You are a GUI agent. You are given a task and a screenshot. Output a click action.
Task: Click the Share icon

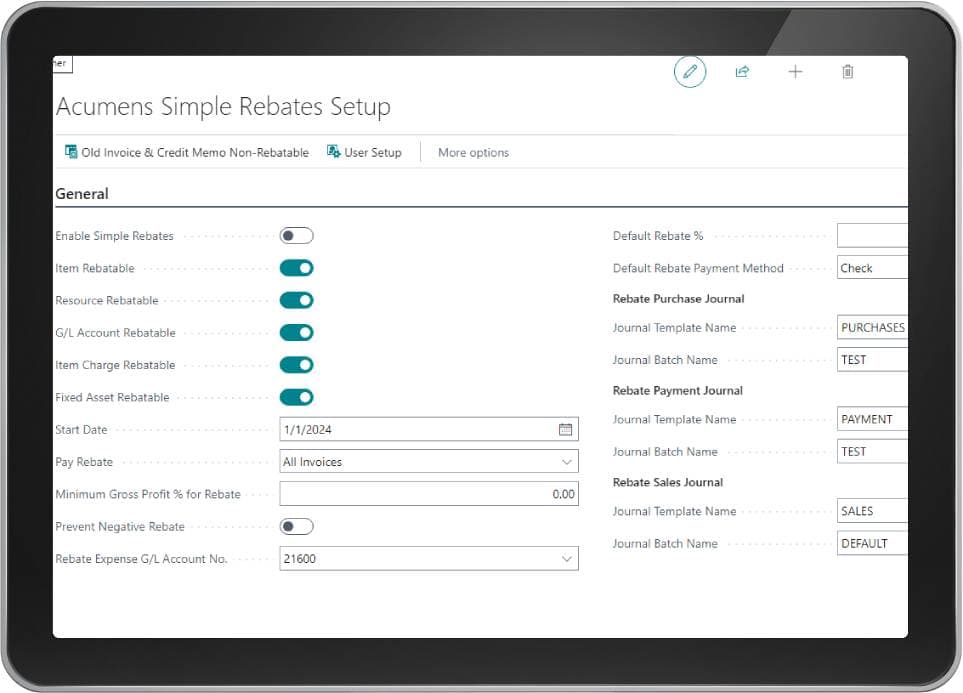tap(743, 72)
